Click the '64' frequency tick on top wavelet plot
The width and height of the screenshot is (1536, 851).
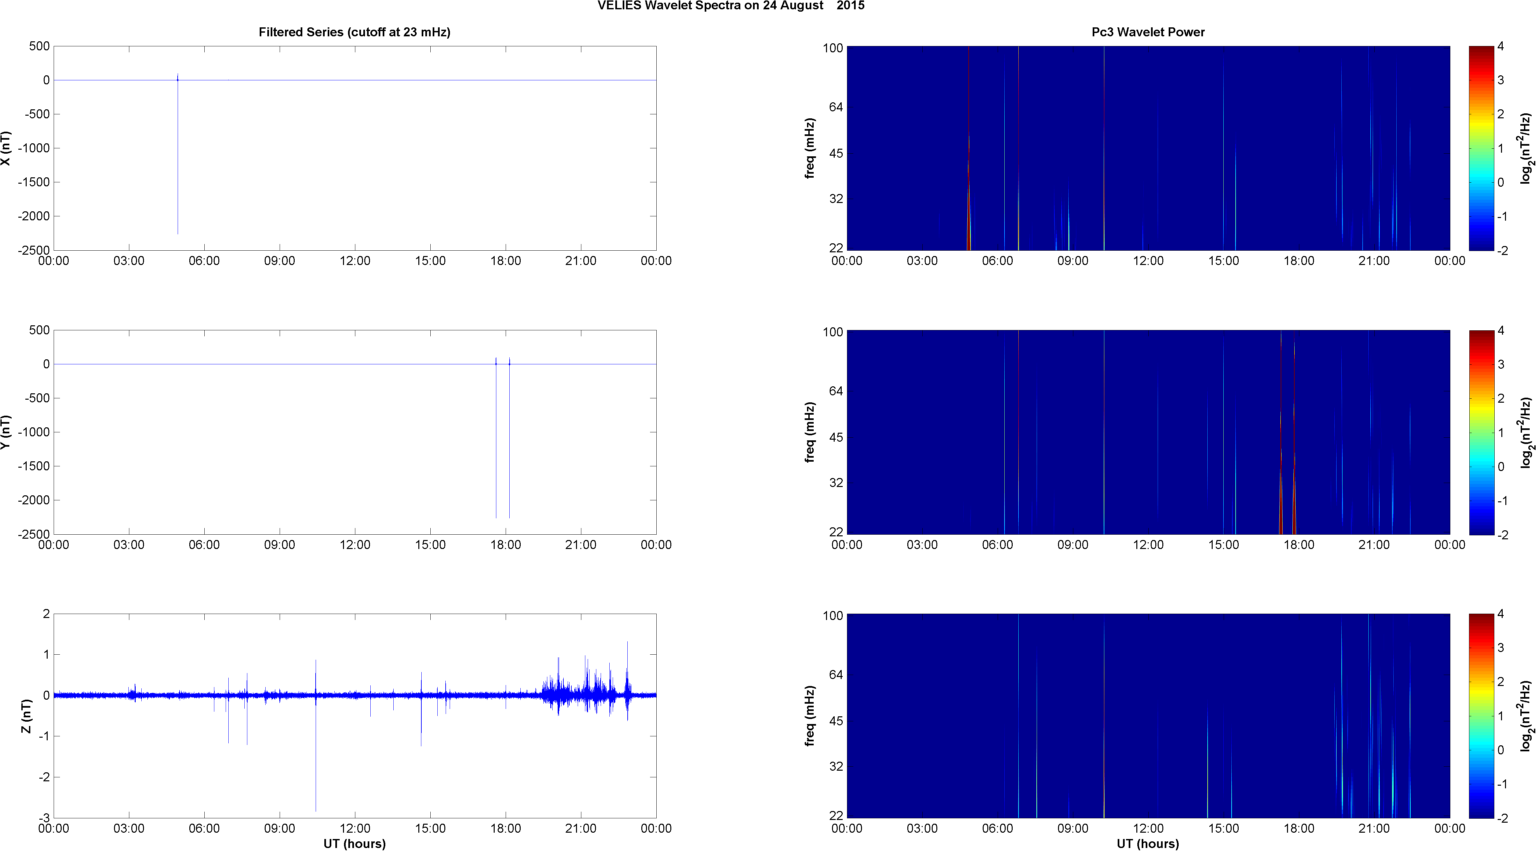pyautogui.click(x=836, y=107)
